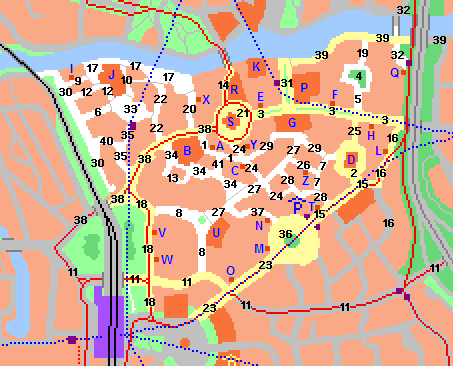Image resolution: width=453 pixels, height=366 pixels.
Task: Select the large building labeled B
Action: (187, 151)
